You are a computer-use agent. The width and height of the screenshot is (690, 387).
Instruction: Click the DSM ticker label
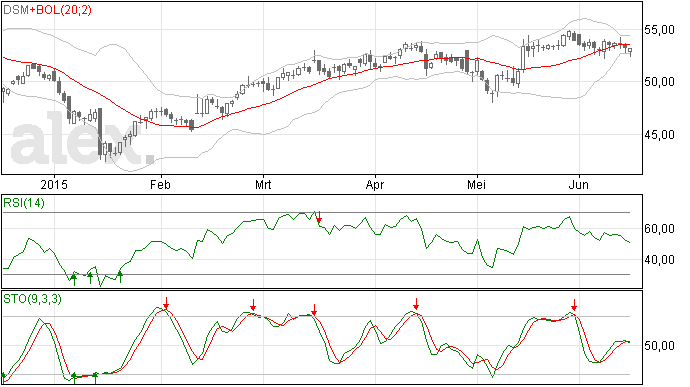(16, 10)
